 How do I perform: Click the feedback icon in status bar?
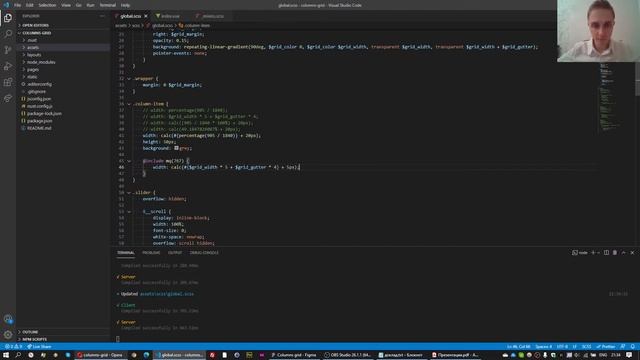click(x=623, y=347)
